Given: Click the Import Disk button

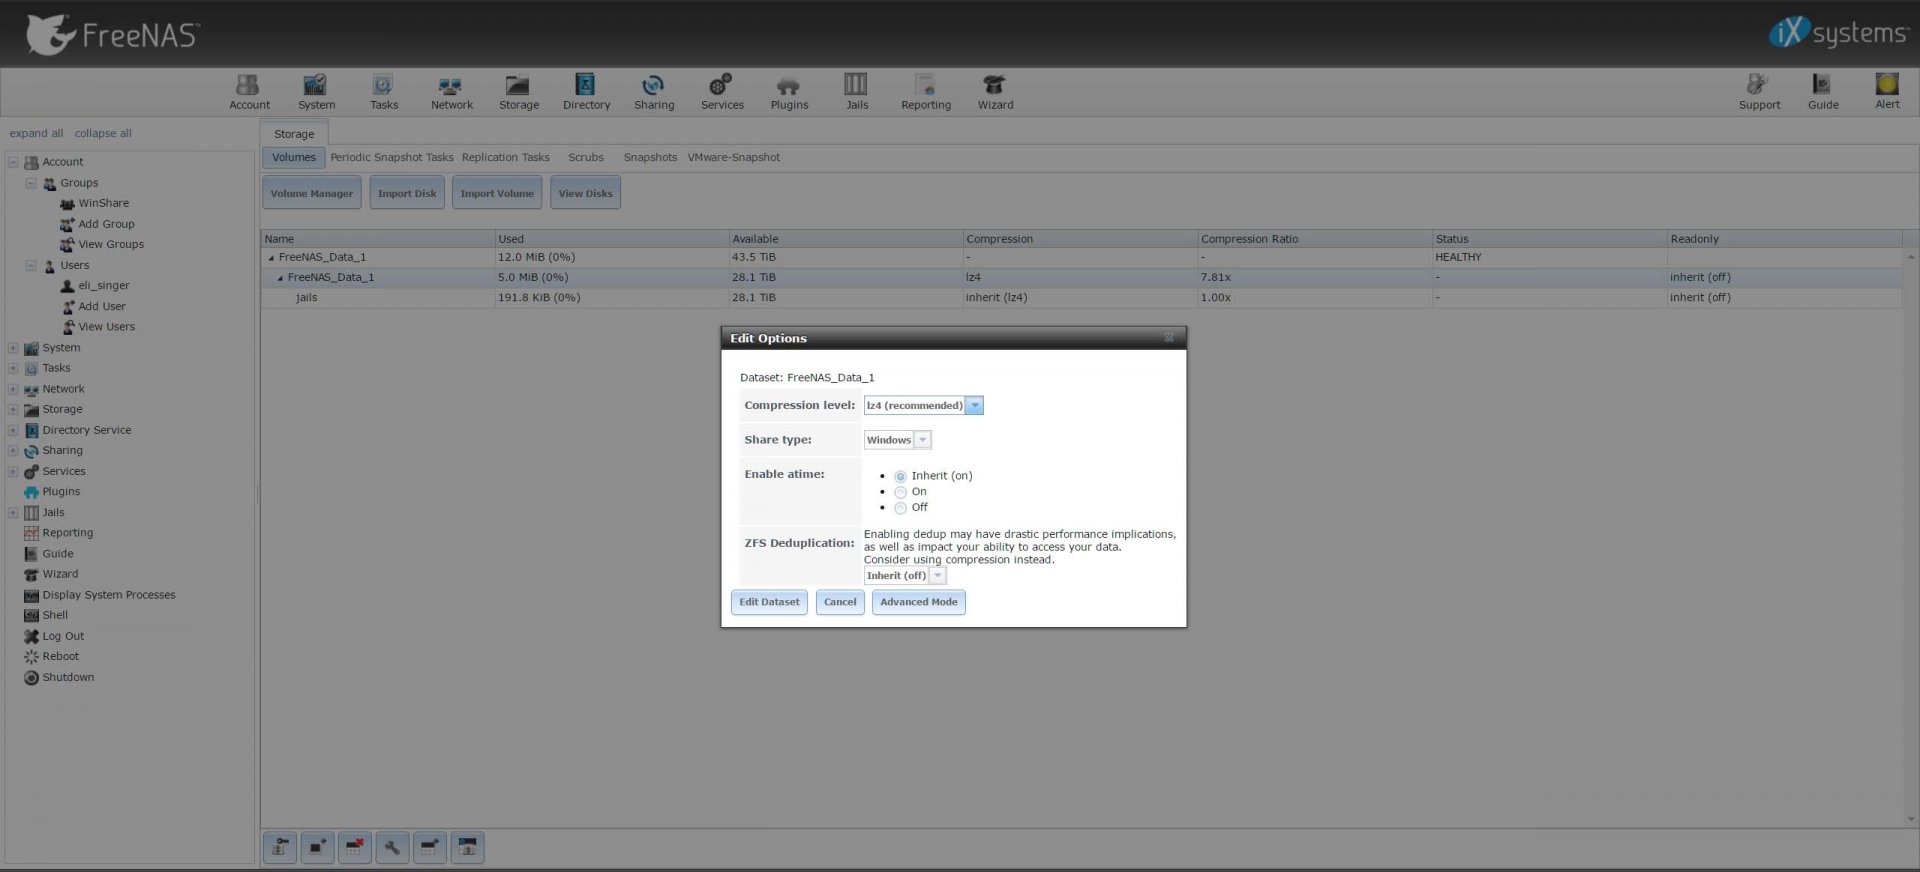Looking at the screenshot, I should point(407,193).
